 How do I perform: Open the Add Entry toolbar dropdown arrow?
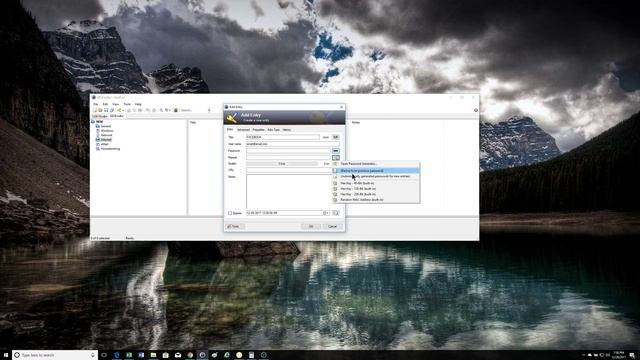[123, 110]
